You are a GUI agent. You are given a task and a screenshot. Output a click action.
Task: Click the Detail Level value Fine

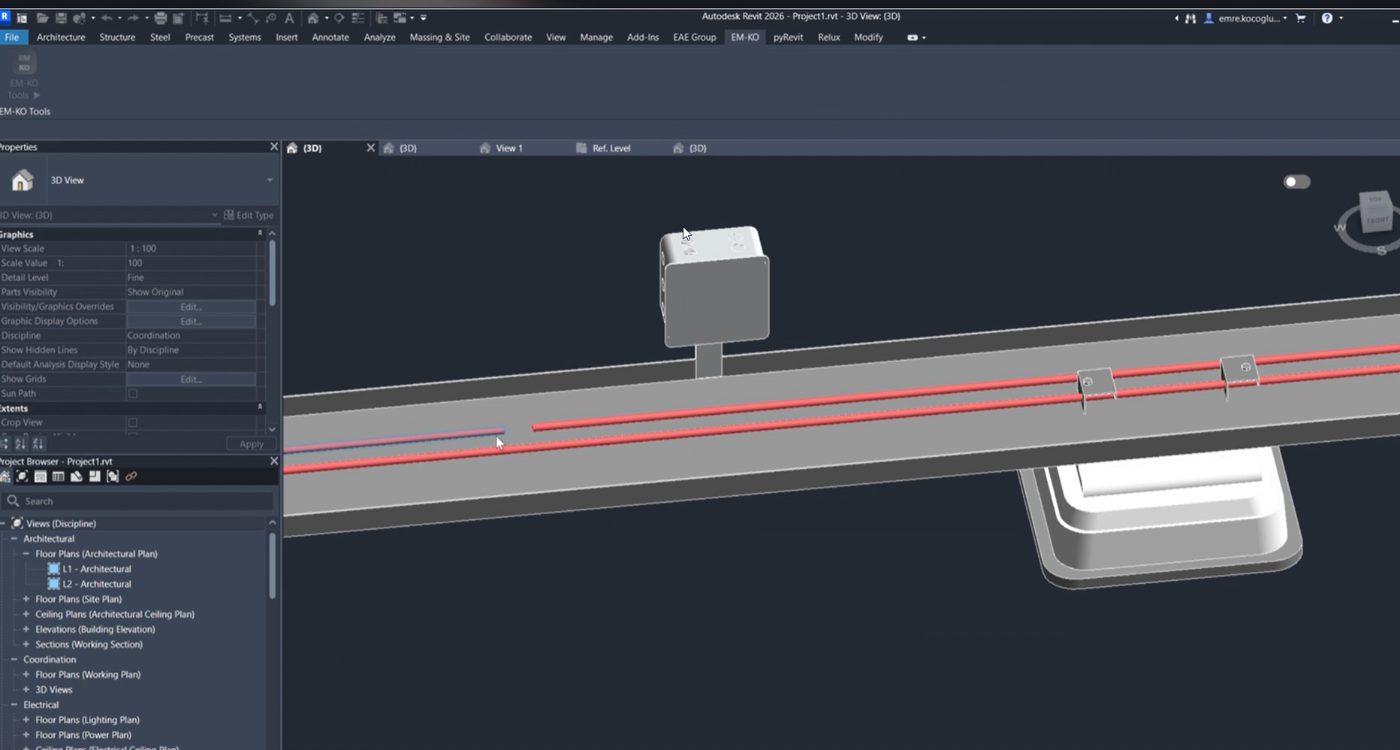pyautogui.click(x=191, y=277)
